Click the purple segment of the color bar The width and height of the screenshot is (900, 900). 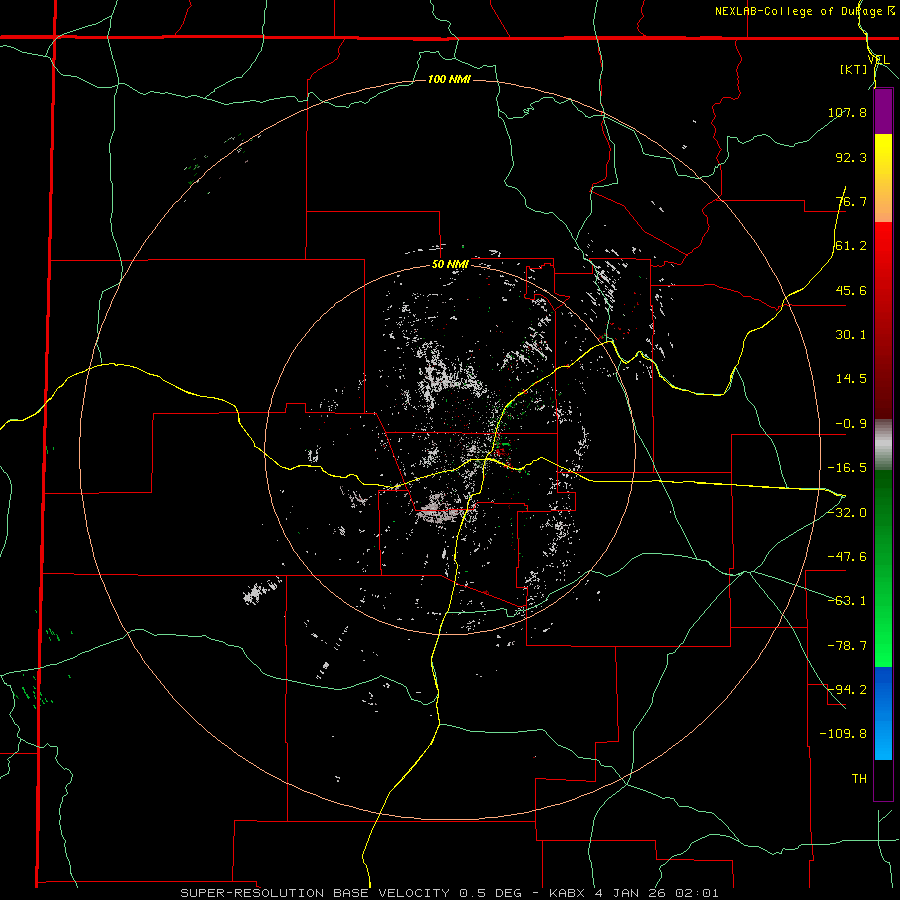(883, 112)
